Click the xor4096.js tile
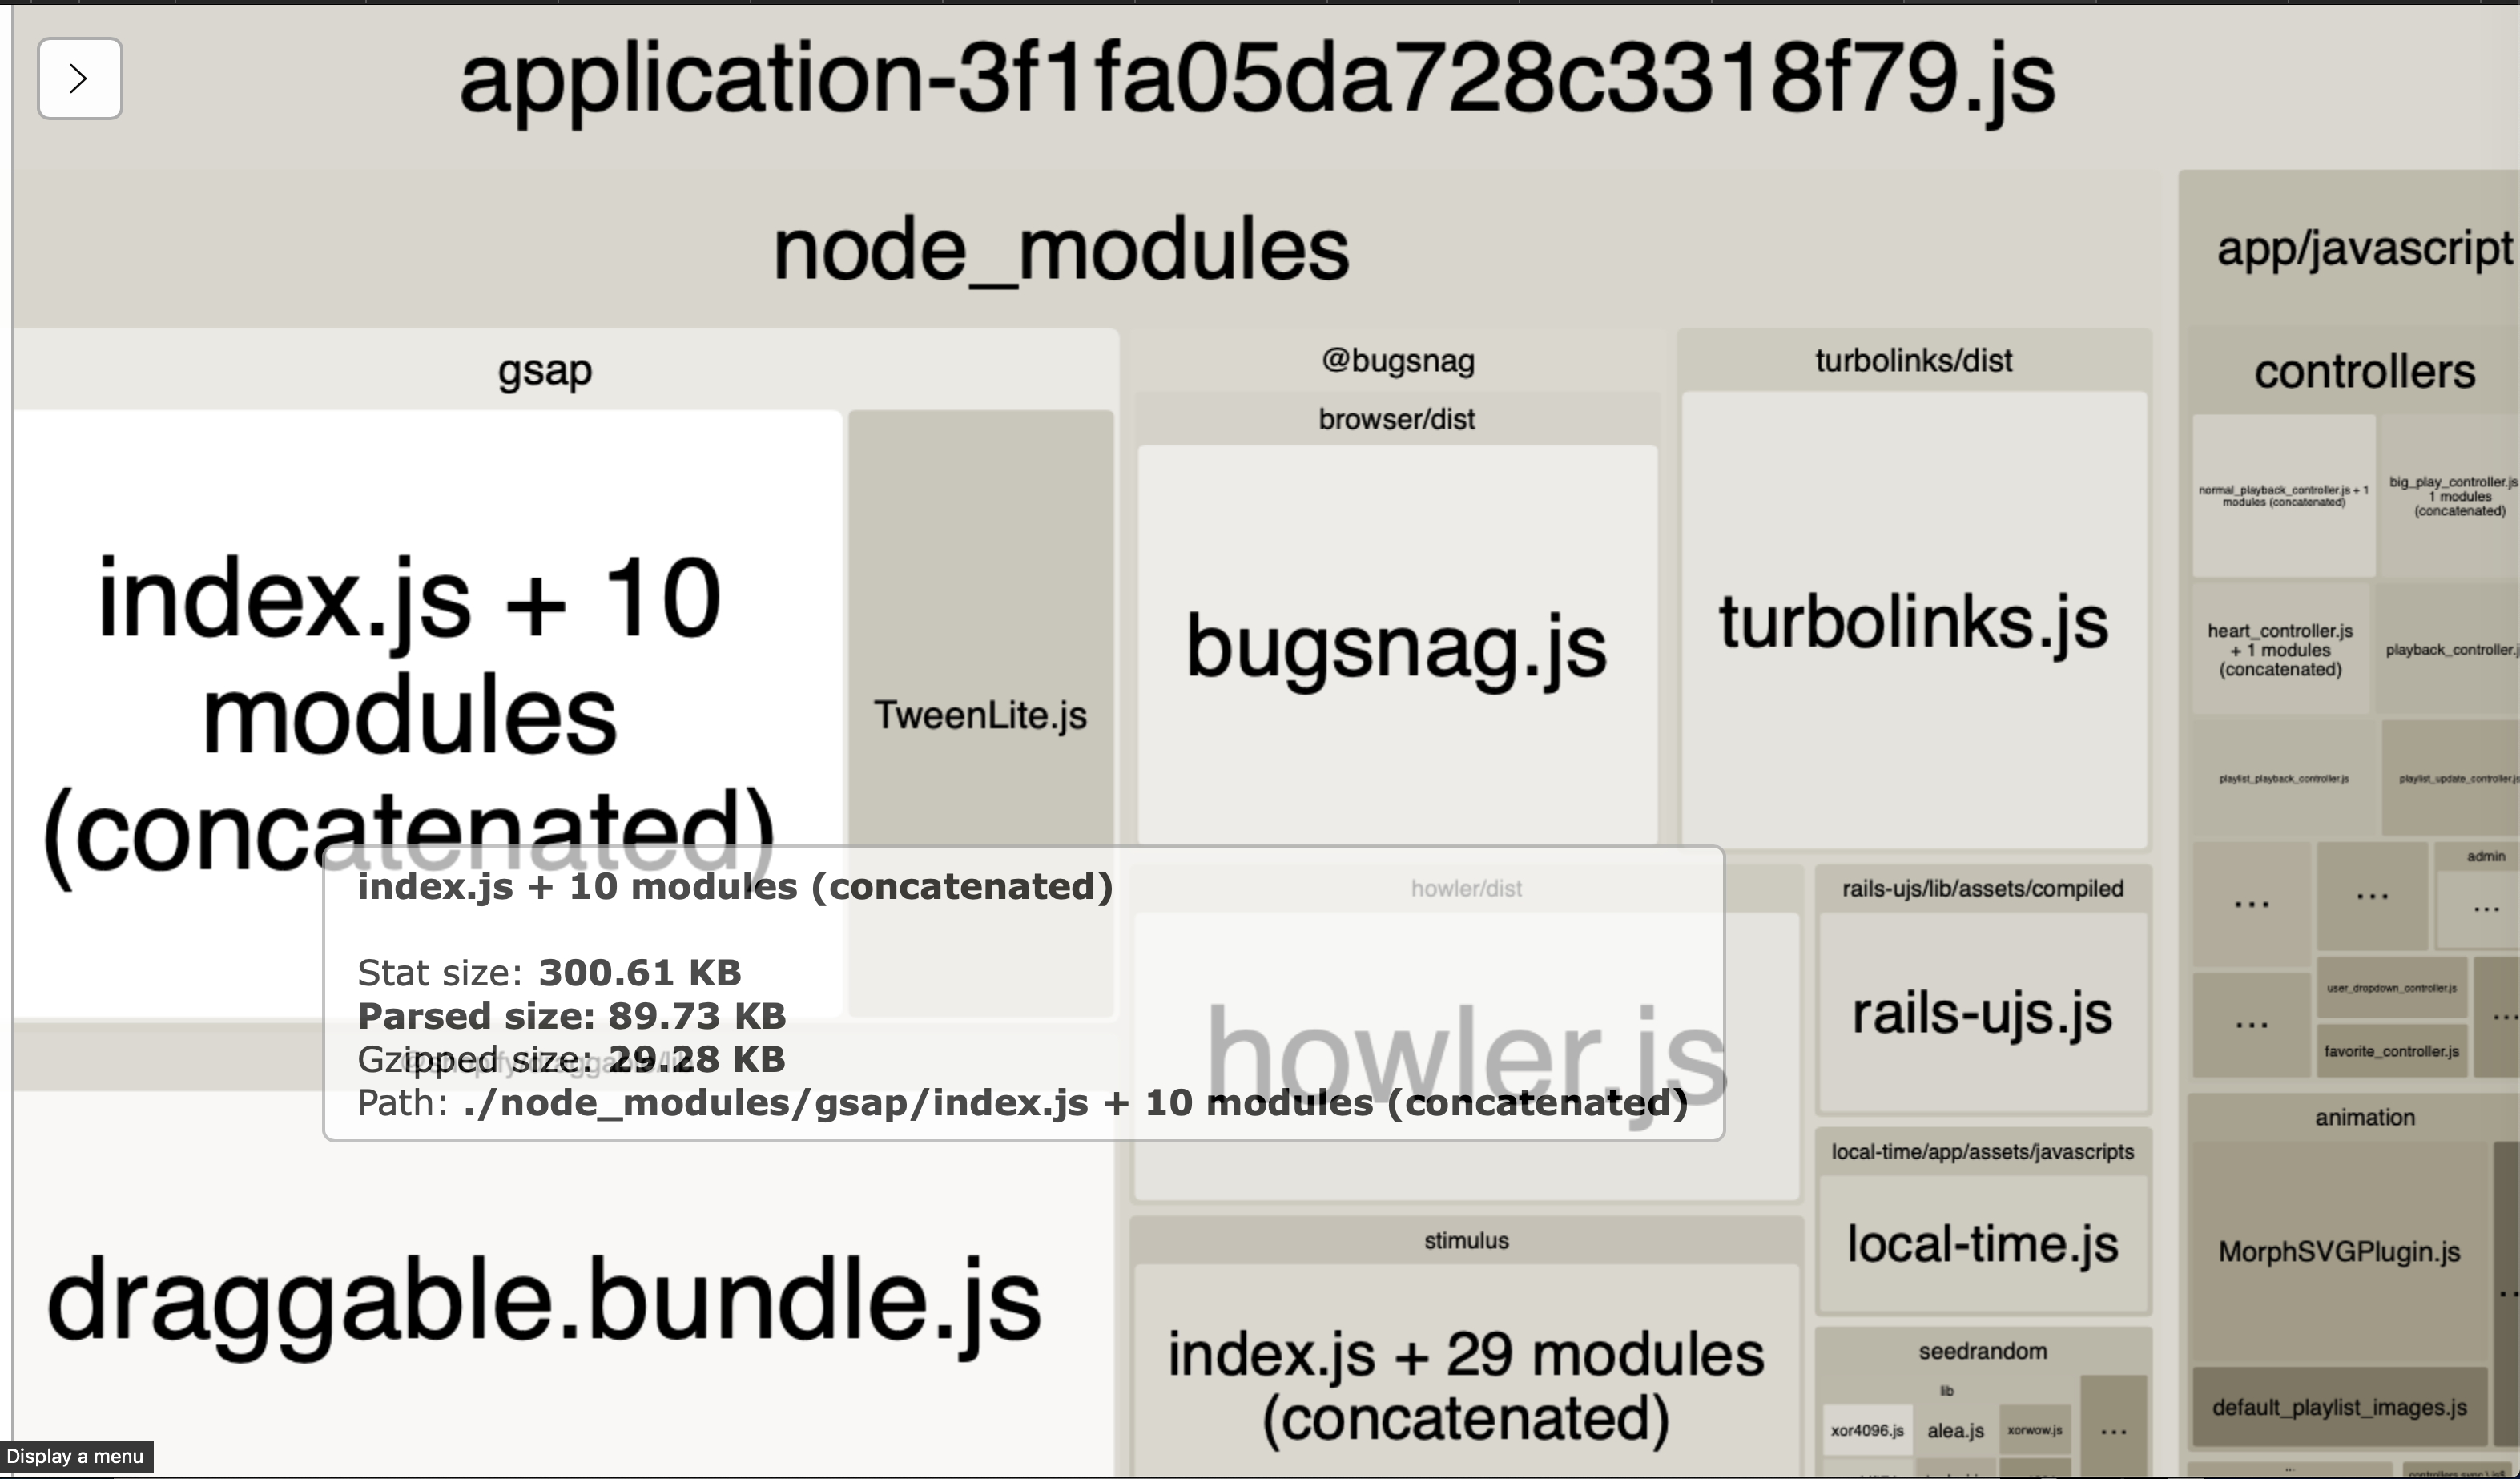 (1866, 1431)
